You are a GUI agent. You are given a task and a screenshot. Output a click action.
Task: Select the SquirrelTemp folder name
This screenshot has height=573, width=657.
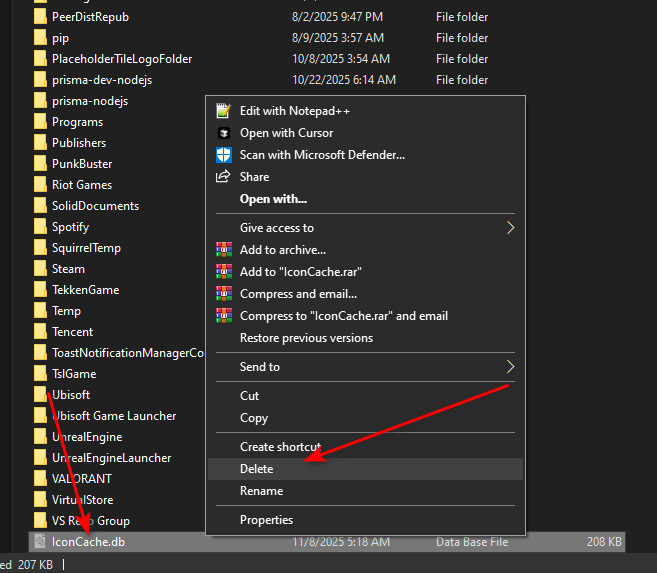tap(86, 248)
